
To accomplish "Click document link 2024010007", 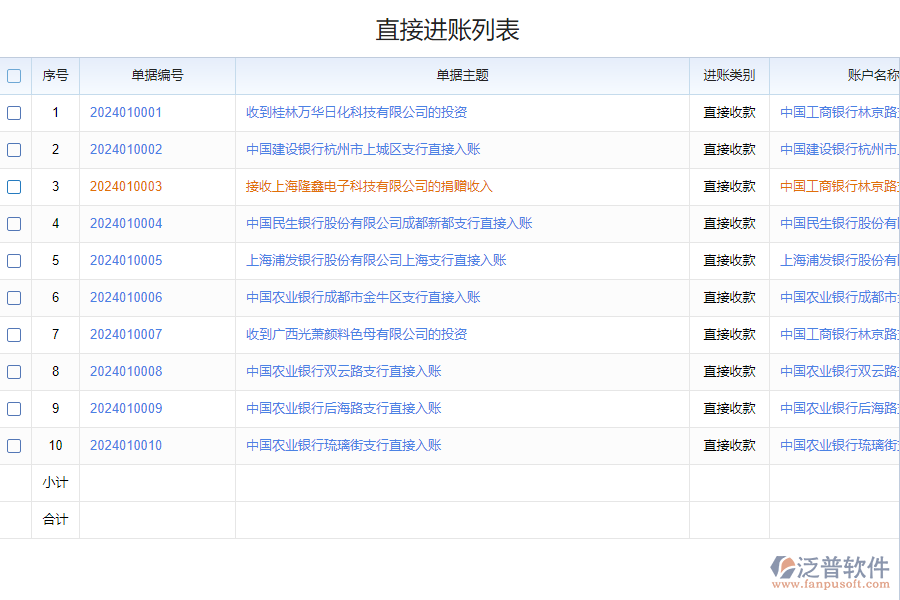I will pyautogui.click(x=126, y=335).
